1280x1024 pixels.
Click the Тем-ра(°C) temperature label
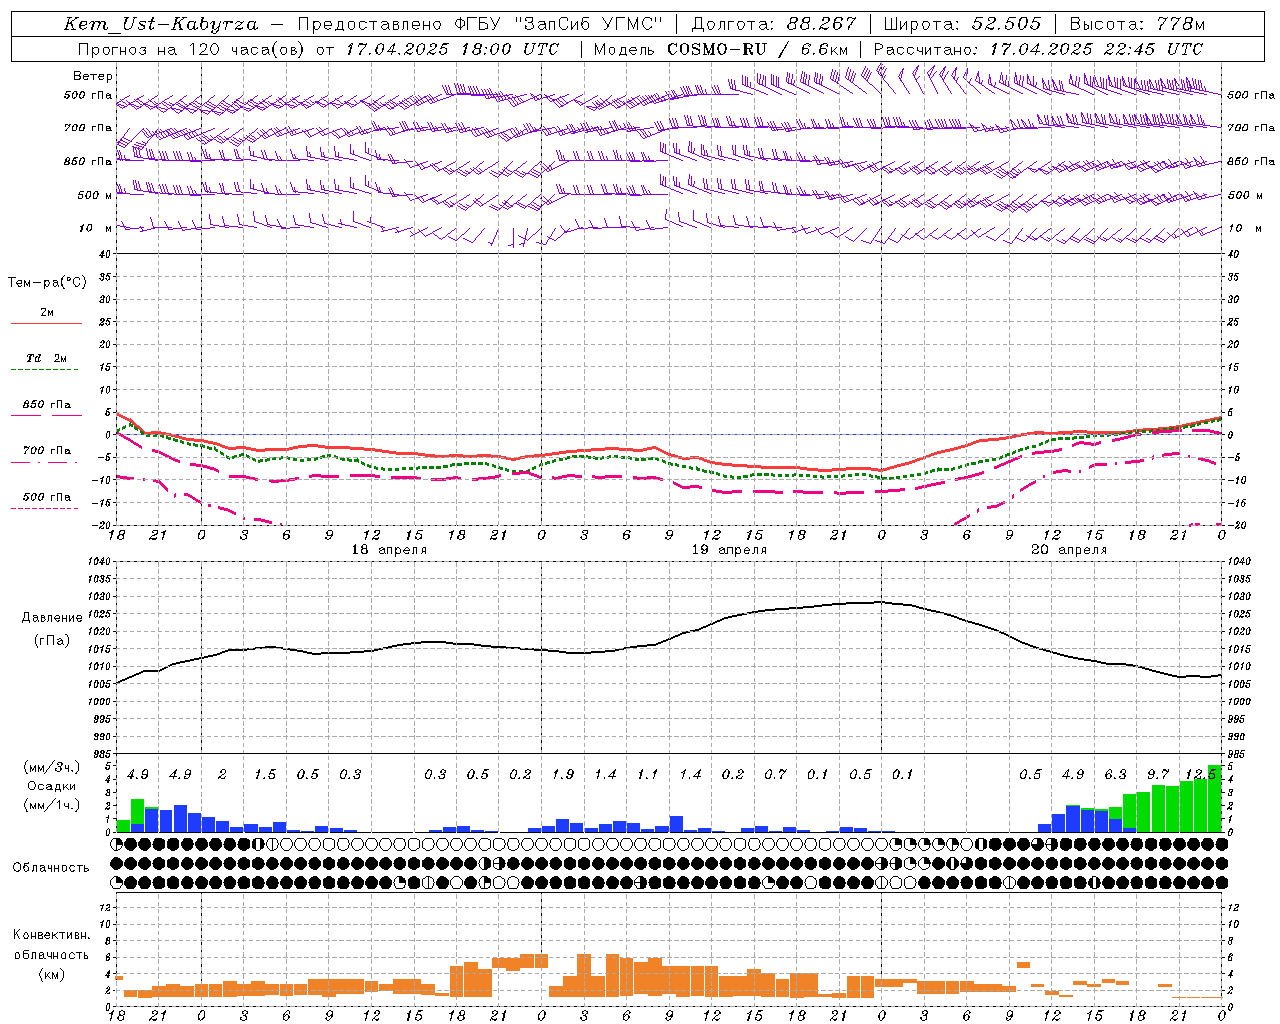48,283
